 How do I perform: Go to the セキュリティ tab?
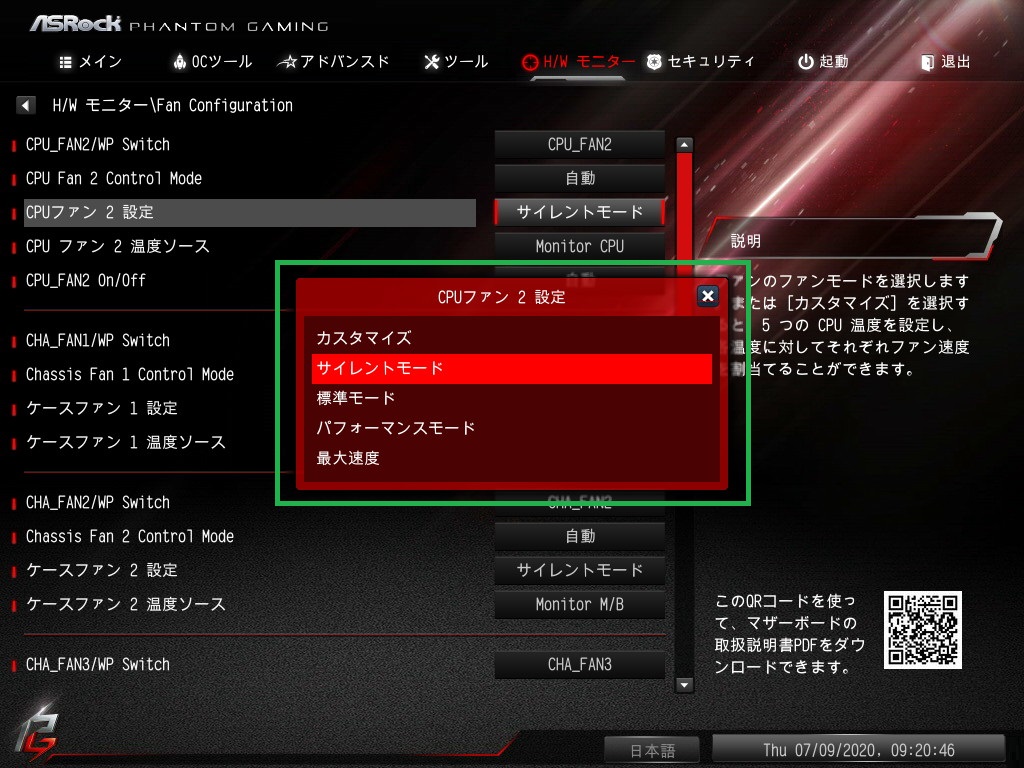[x=701, y=61]
